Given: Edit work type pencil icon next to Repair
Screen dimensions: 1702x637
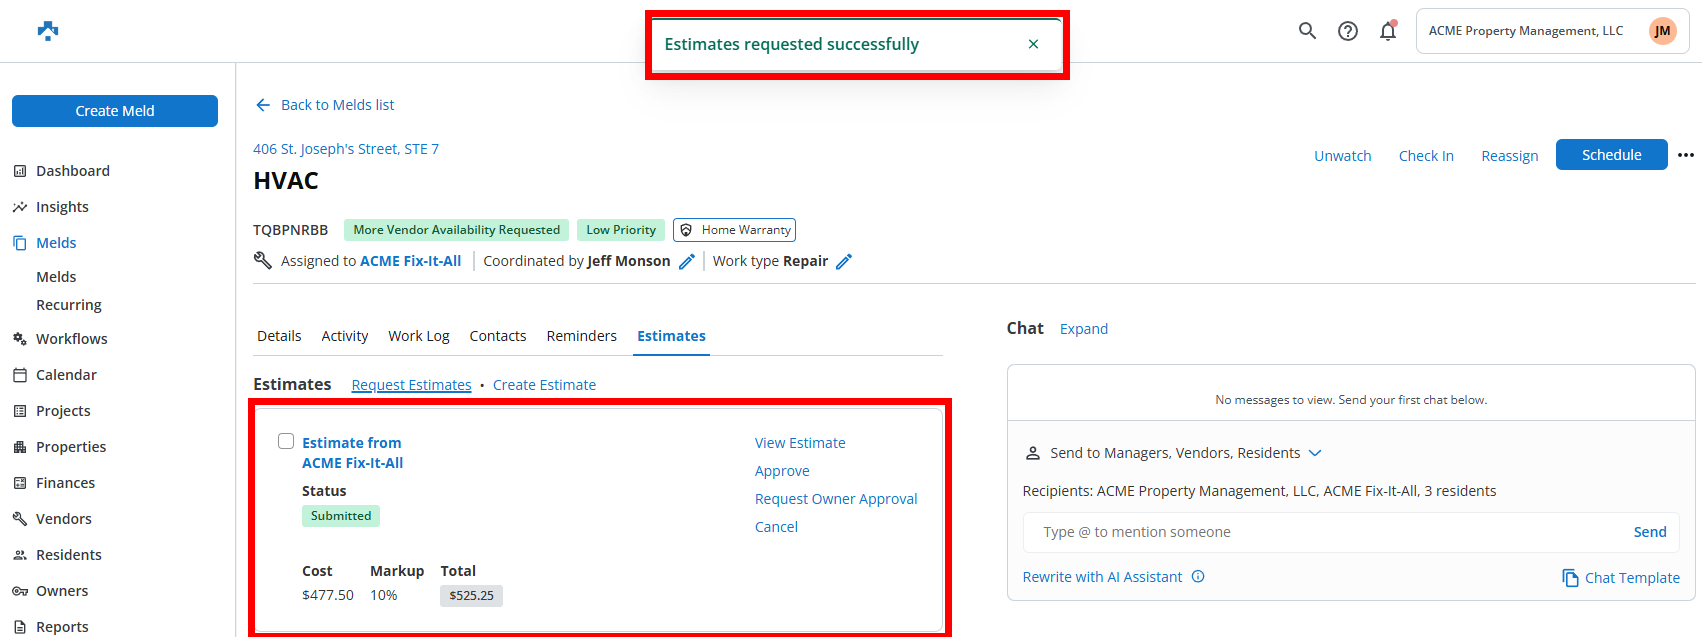Looking at the screenshot, I should pyautogui.click(x=844, y=261).
